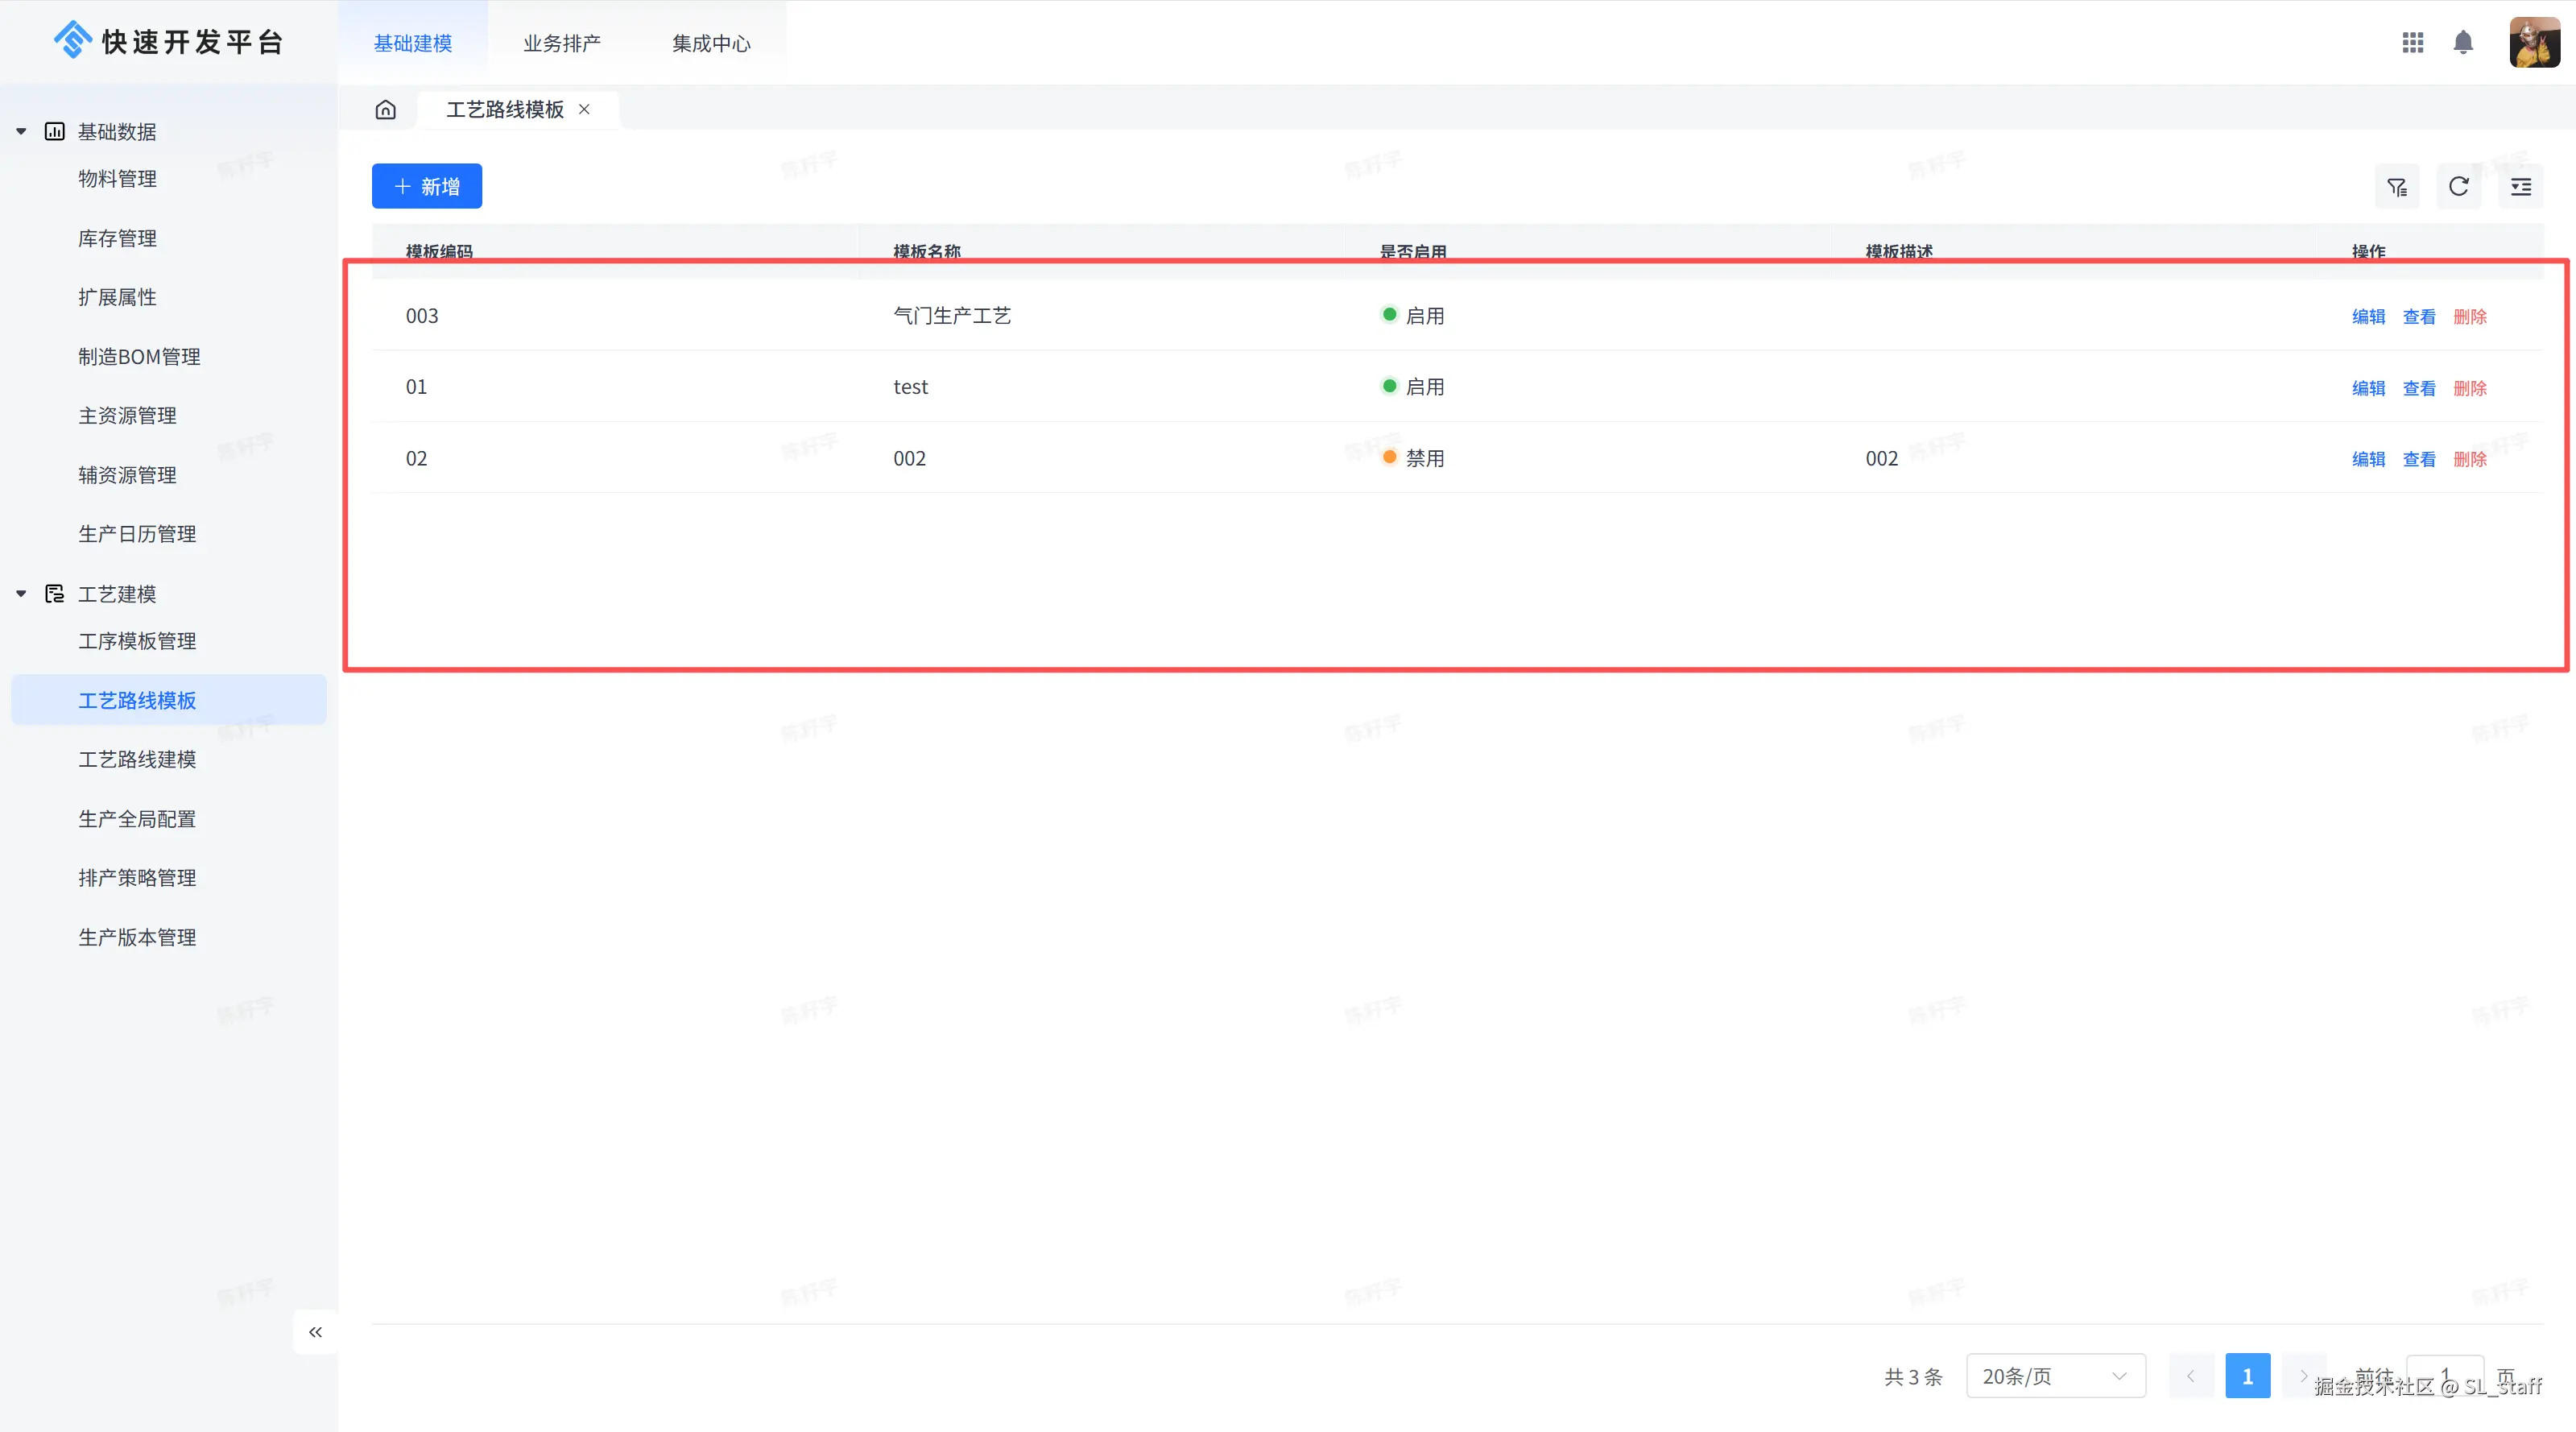Open 排产策略管理 in sidebar
The width and height of the screenshot is (2576, 1432).
pos(138,878)
